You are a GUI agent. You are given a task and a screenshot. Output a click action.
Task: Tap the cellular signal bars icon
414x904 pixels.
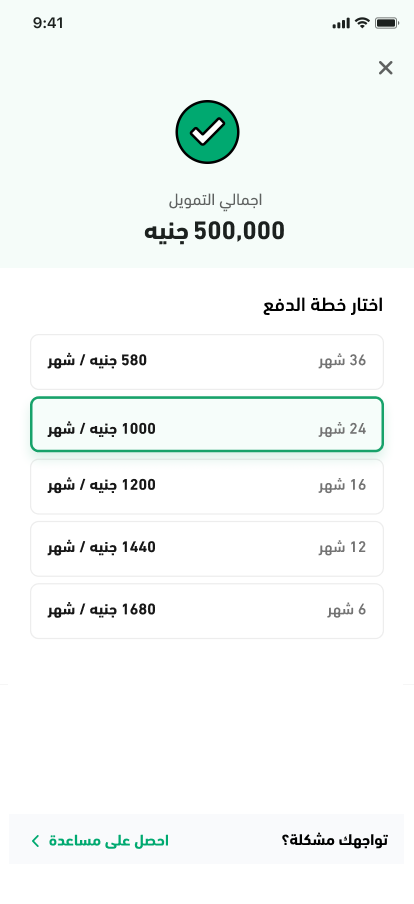tap(341, 24)
